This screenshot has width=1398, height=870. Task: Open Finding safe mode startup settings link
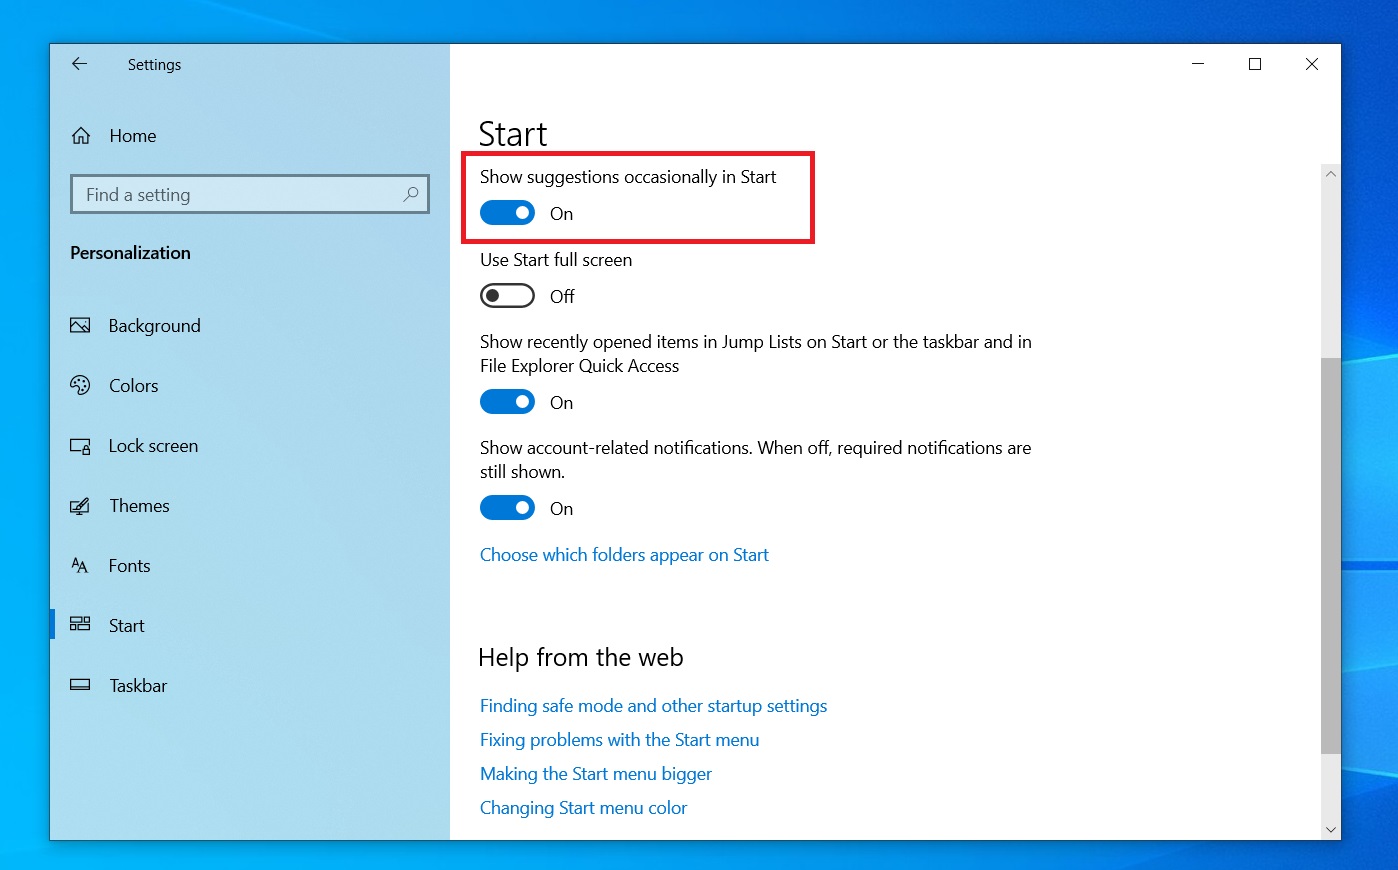(653, 706)
